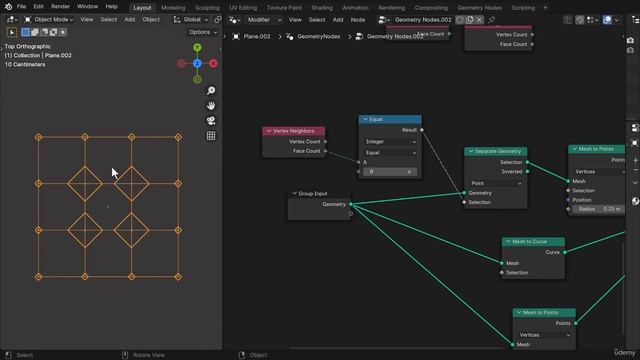Click the Blender logo icon
The image size is (640, 360).
pyautogui.click(x=8, y=7)
